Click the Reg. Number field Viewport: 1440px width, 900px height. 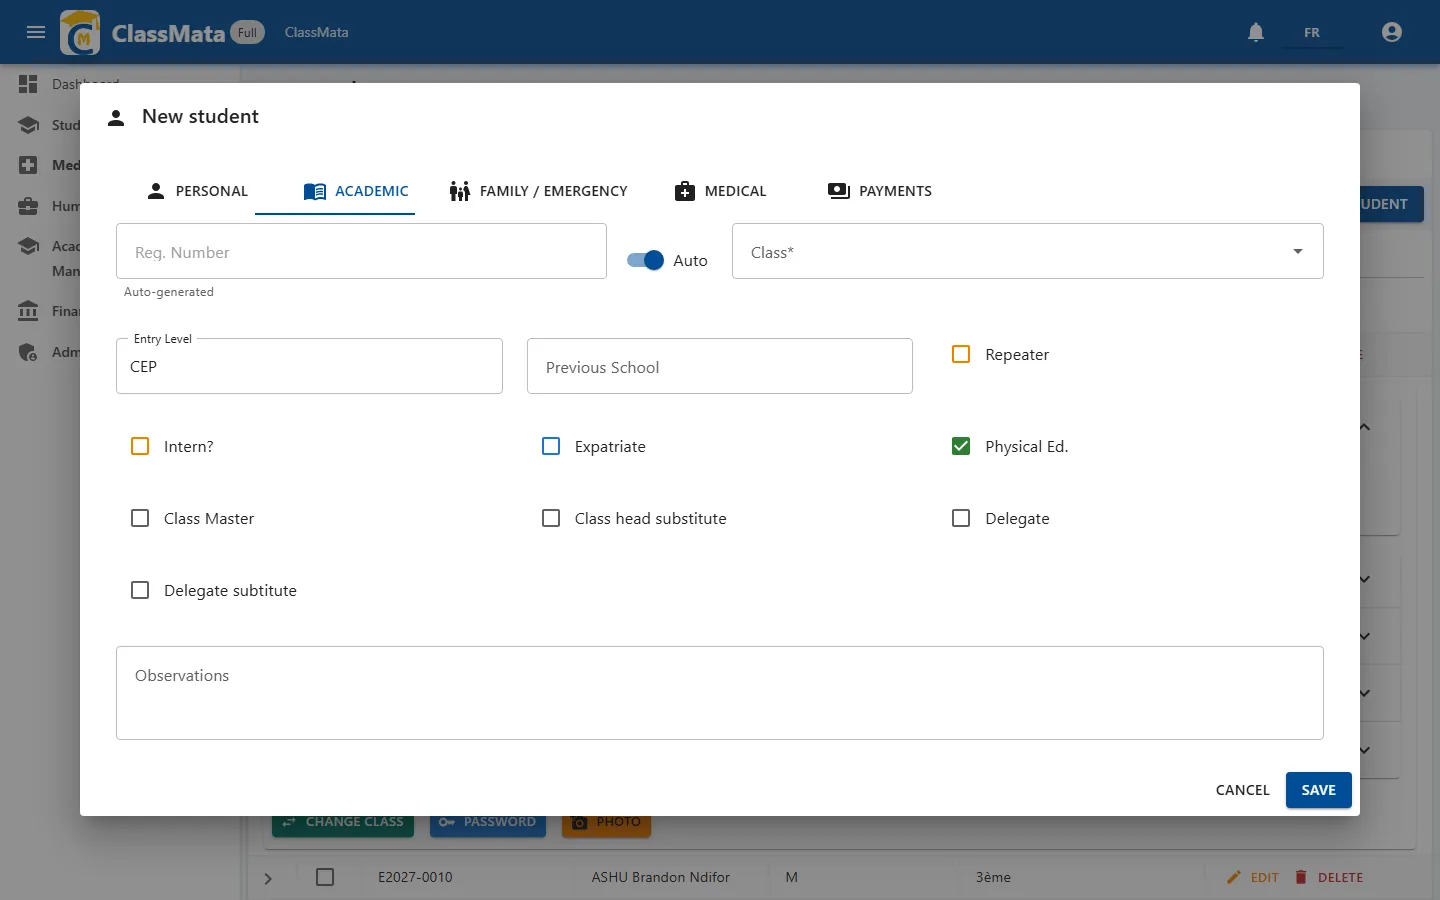pos(361,251)
